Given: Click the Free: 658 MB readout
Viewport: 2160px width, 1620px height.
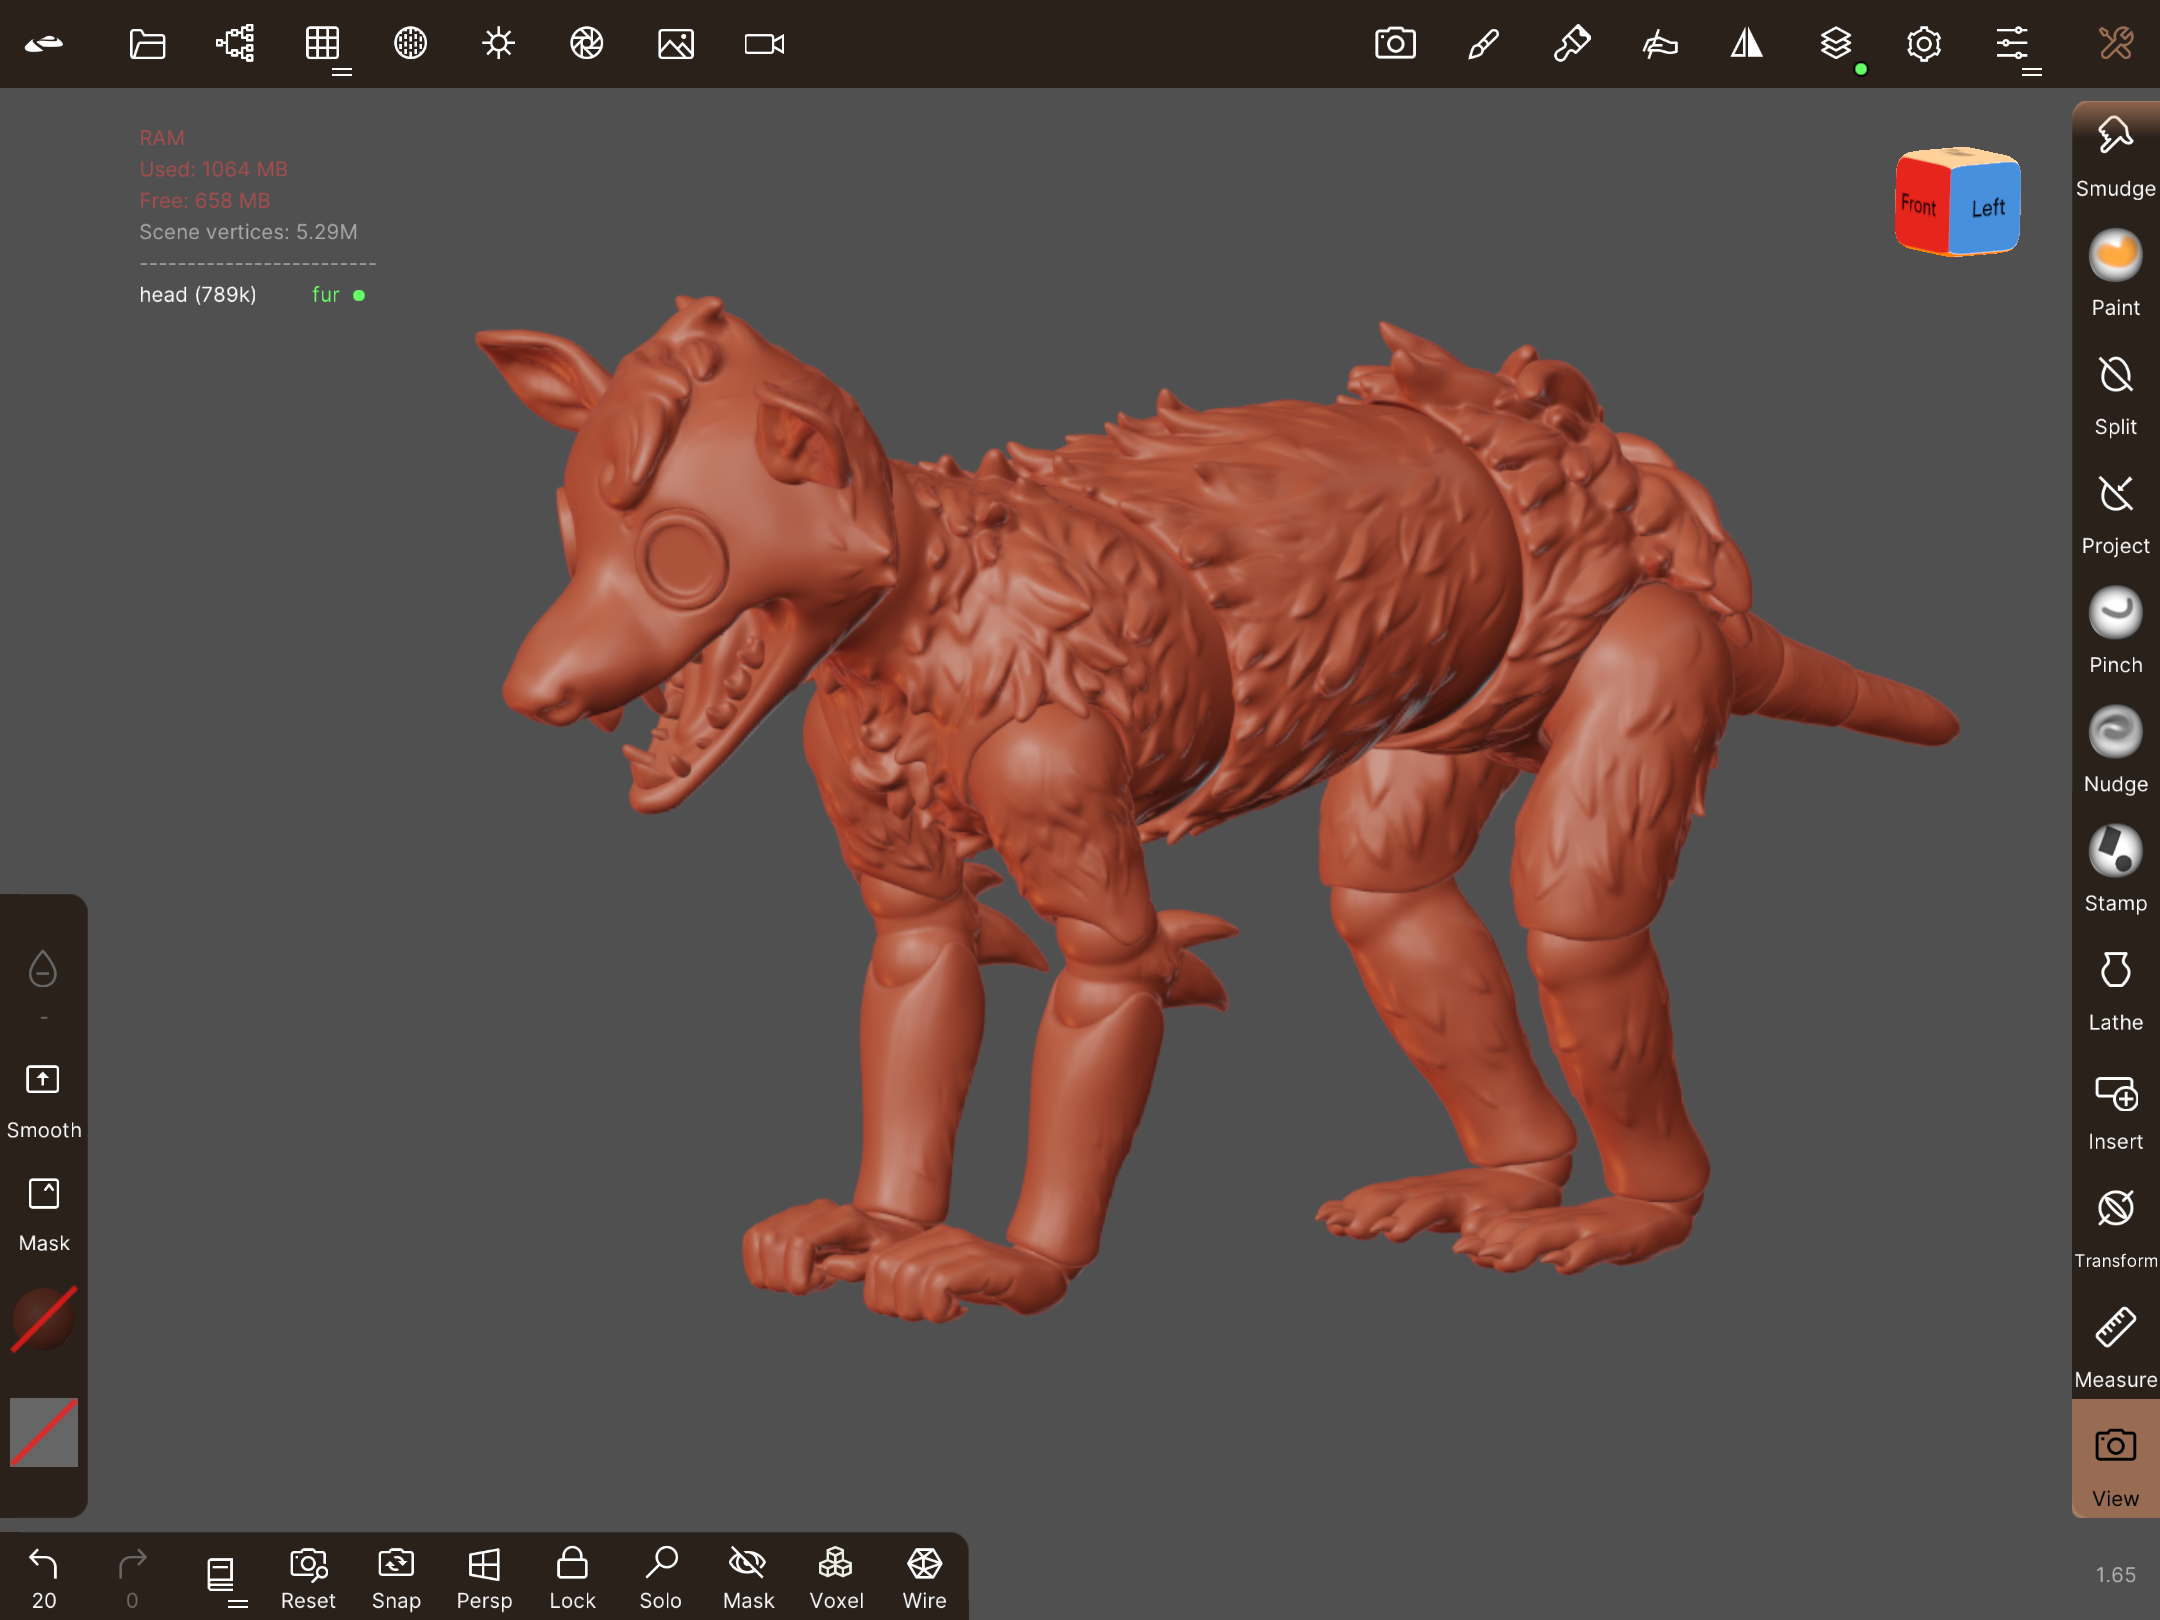Looking at the screenshot, I should [204, 201].
